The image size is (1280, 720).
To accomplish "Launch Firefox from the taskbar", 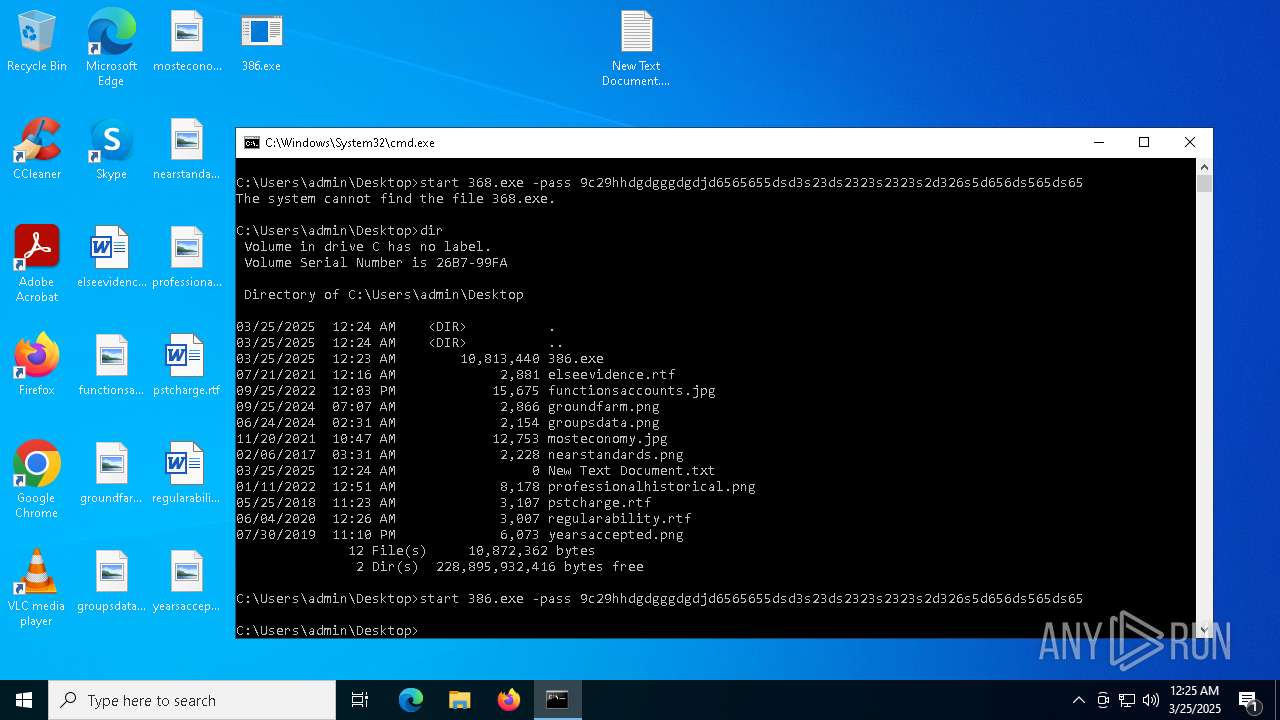I will [509, 700].
